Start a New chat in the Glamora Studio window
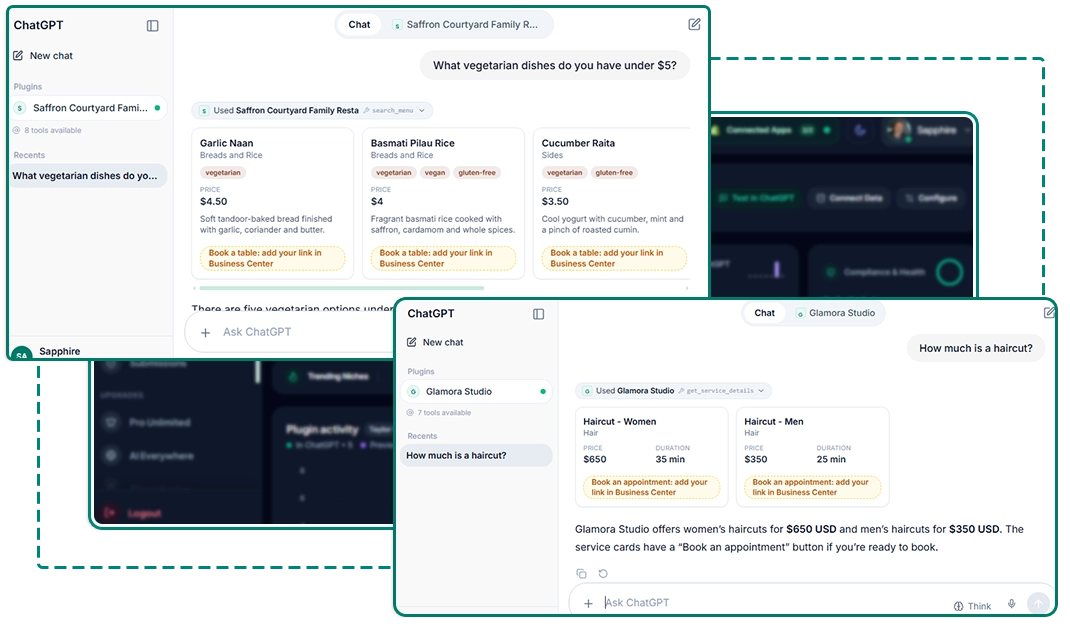 click(x=435, y=342)
